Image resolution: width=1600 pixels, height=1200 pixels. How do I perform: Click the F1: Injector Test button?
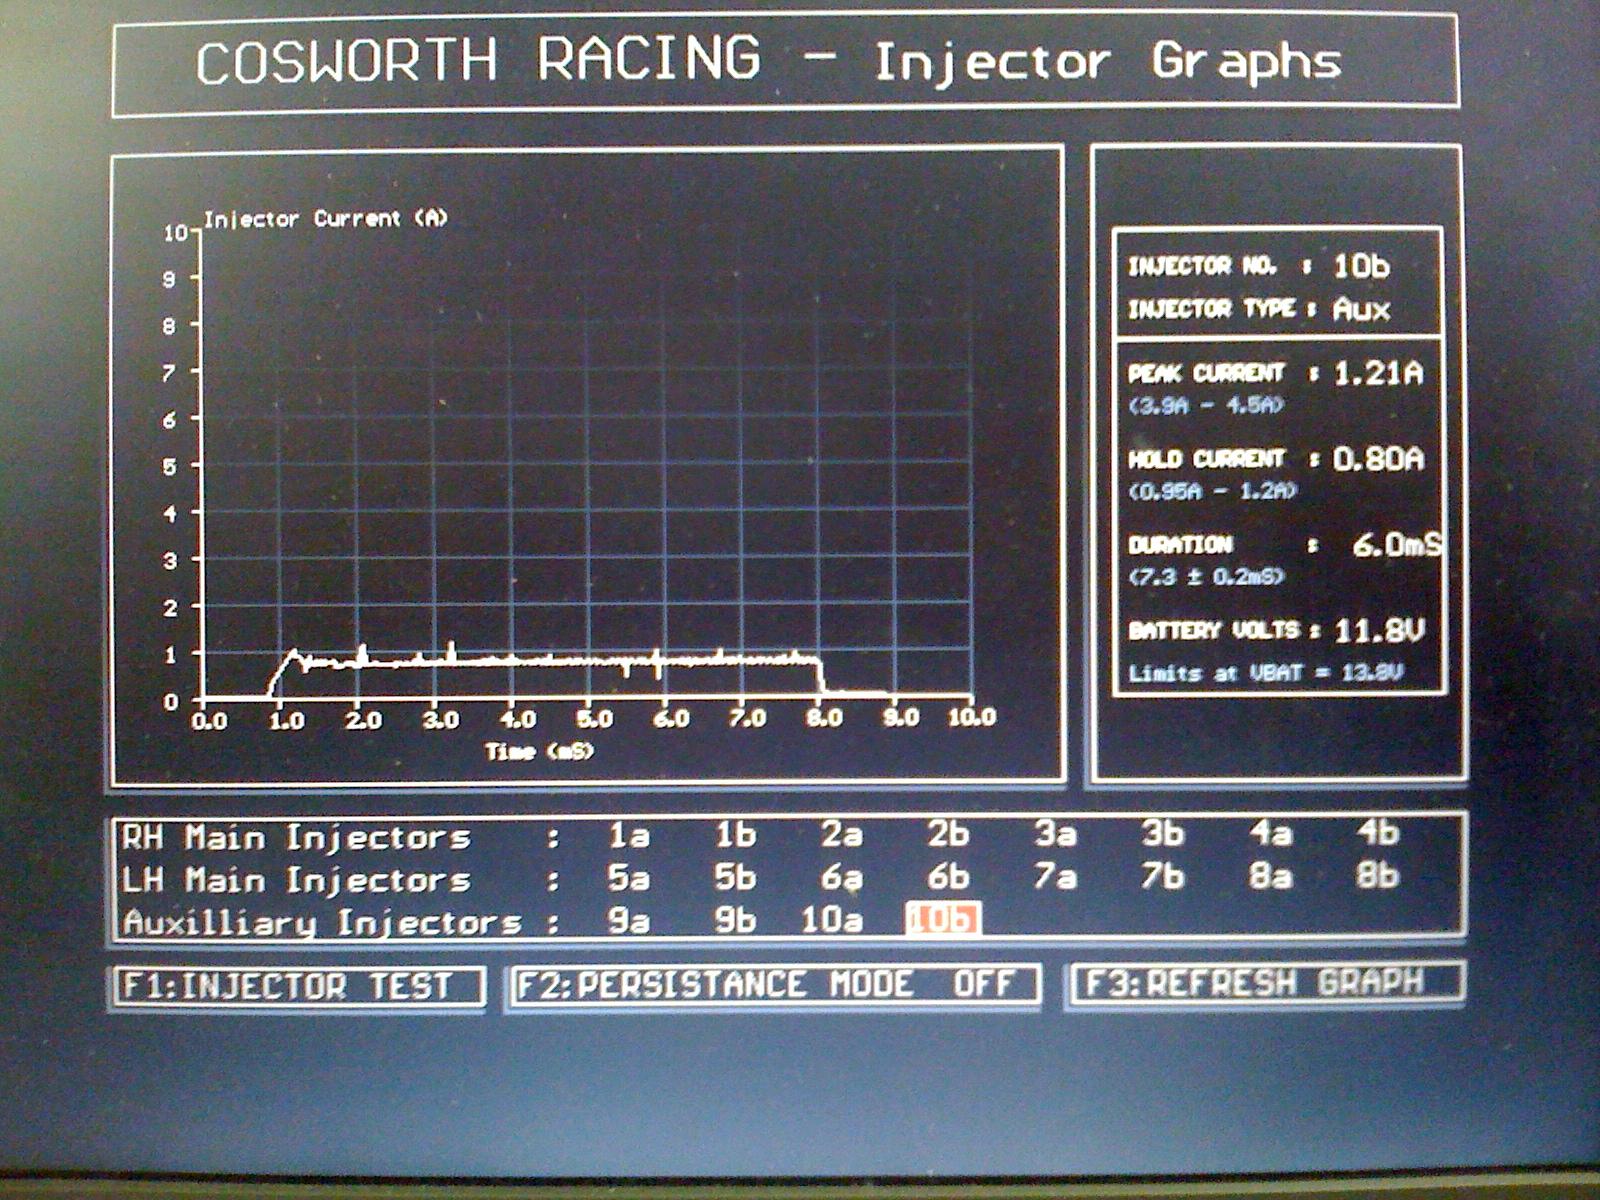[298, 986]
